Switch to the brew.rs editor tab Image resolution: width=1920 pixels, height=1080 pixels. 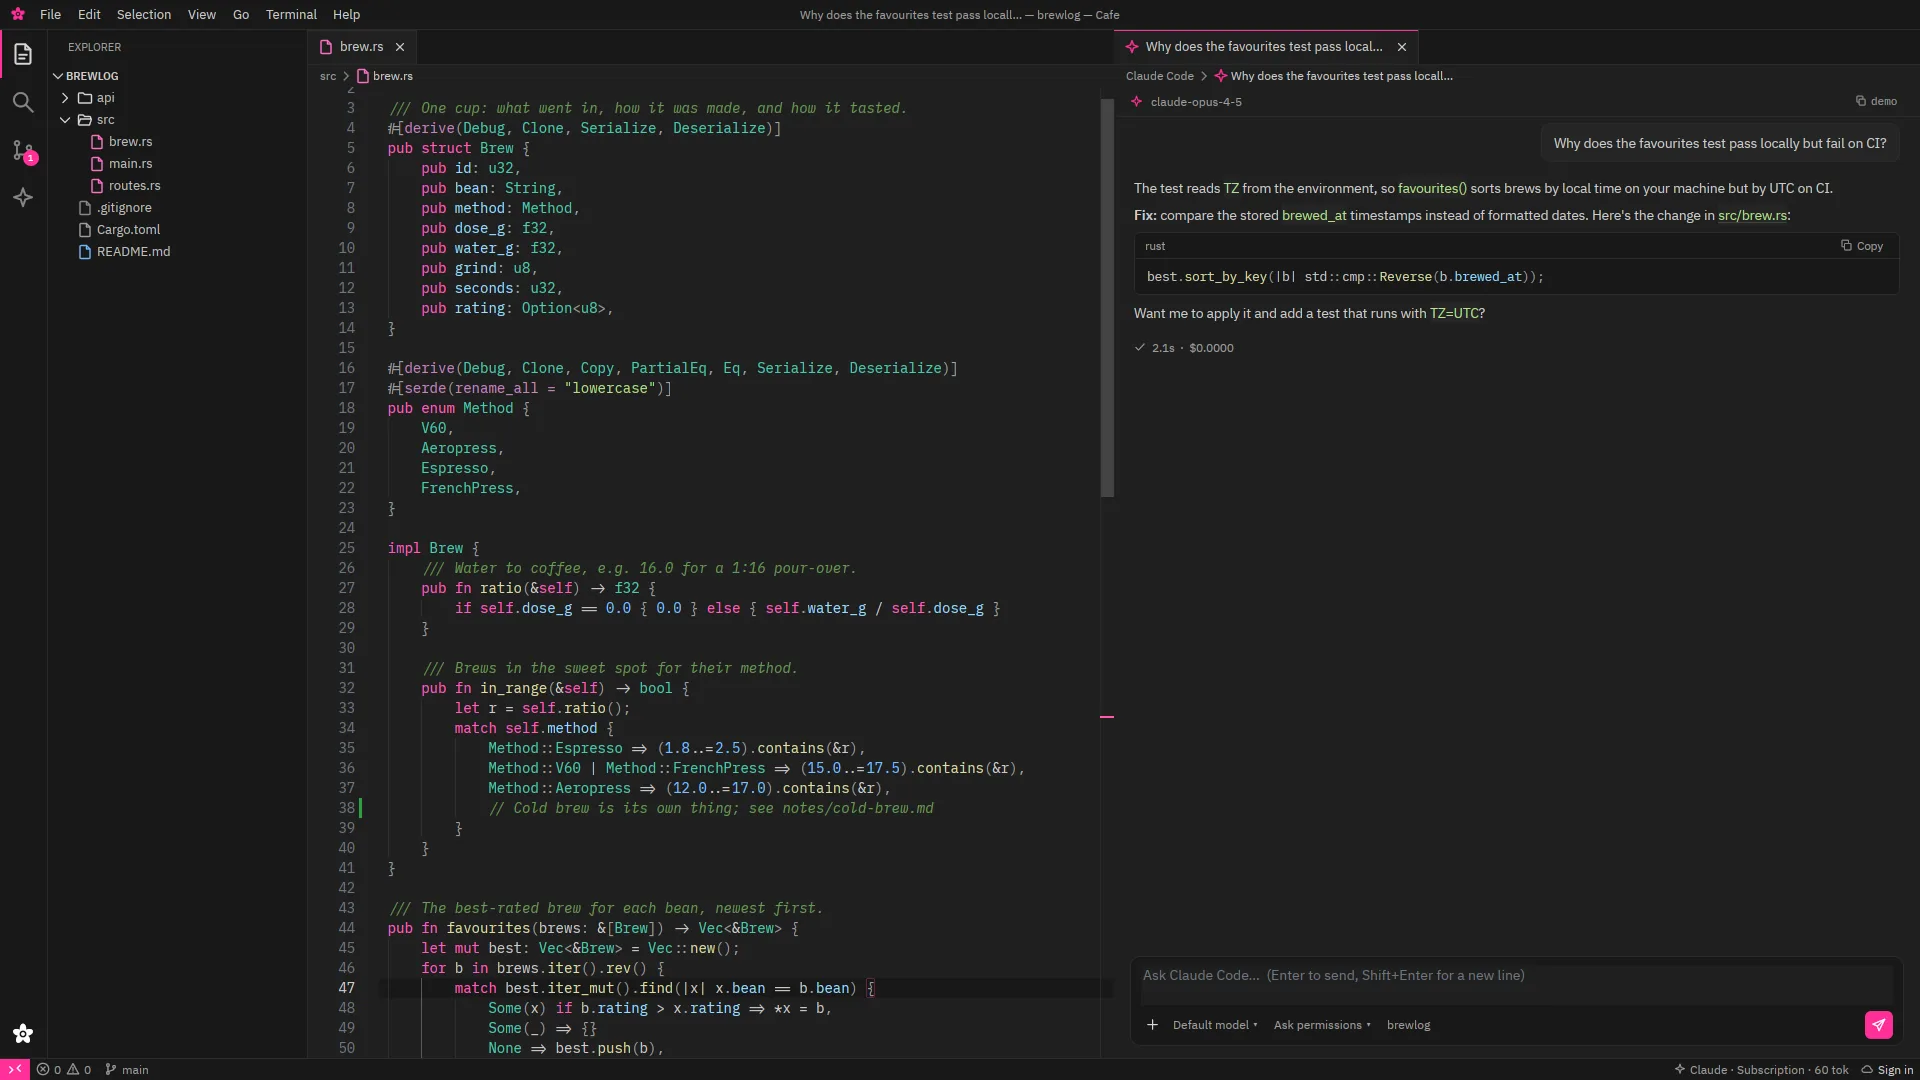[361, 47]
